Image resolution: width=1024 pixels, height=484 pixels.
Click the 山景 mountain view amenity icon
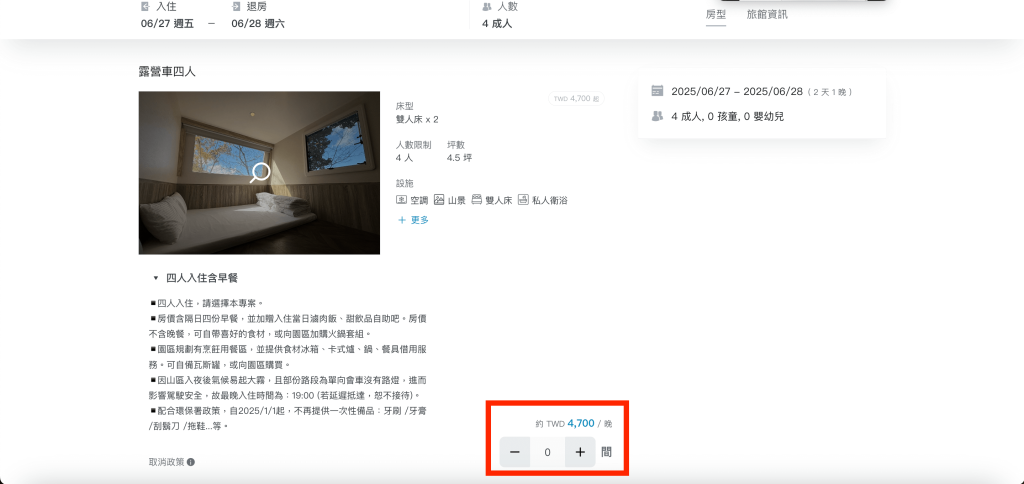(x=438, y=200)
